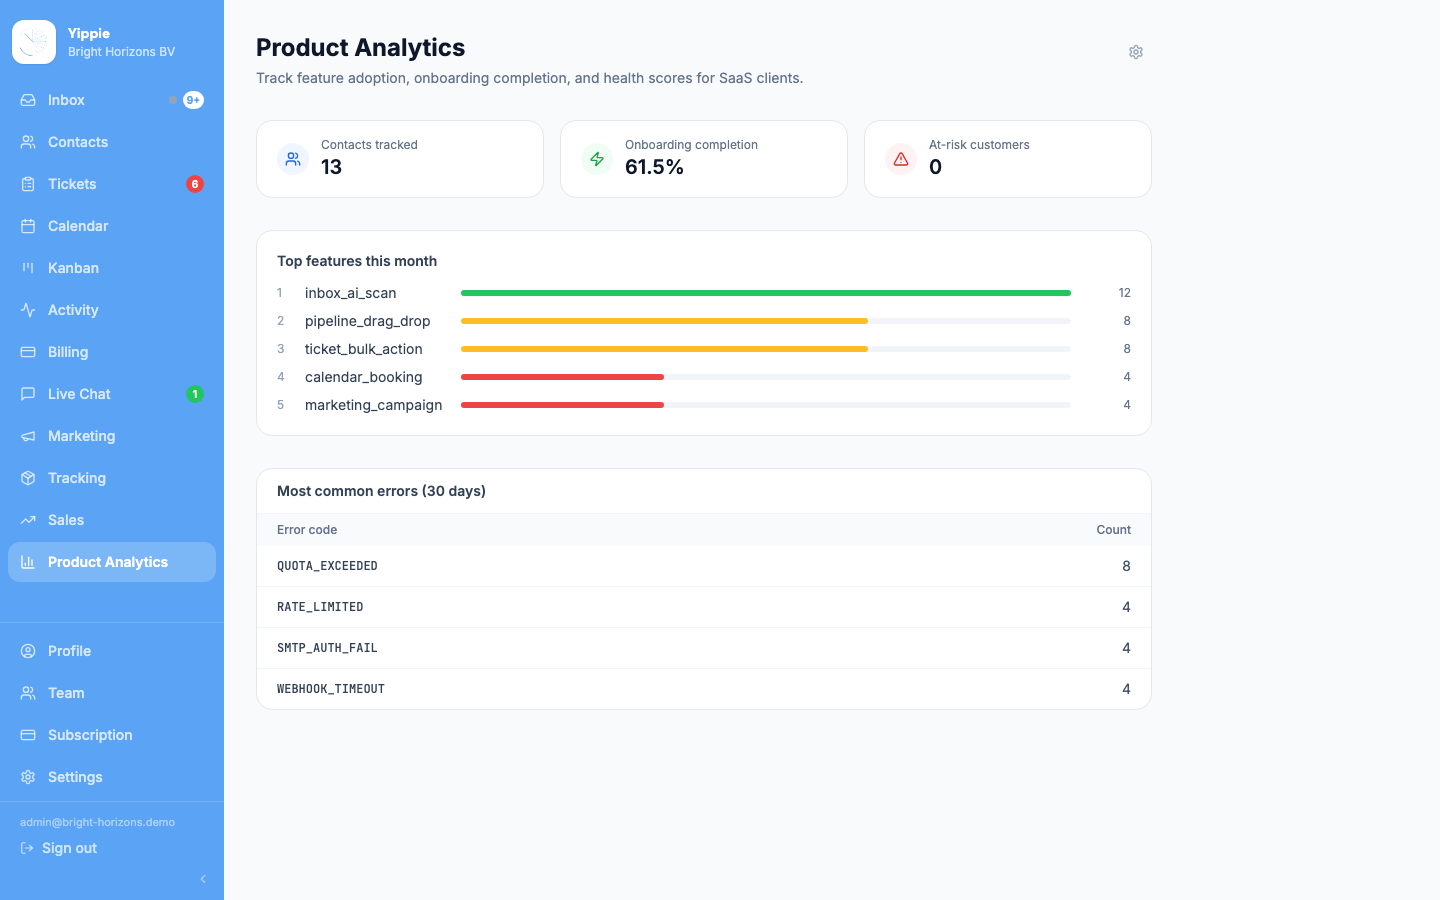Image resolution: width=1440 pixels, height=900 pixels.
Task: Select the Sales label
Action: coord(66,520)
